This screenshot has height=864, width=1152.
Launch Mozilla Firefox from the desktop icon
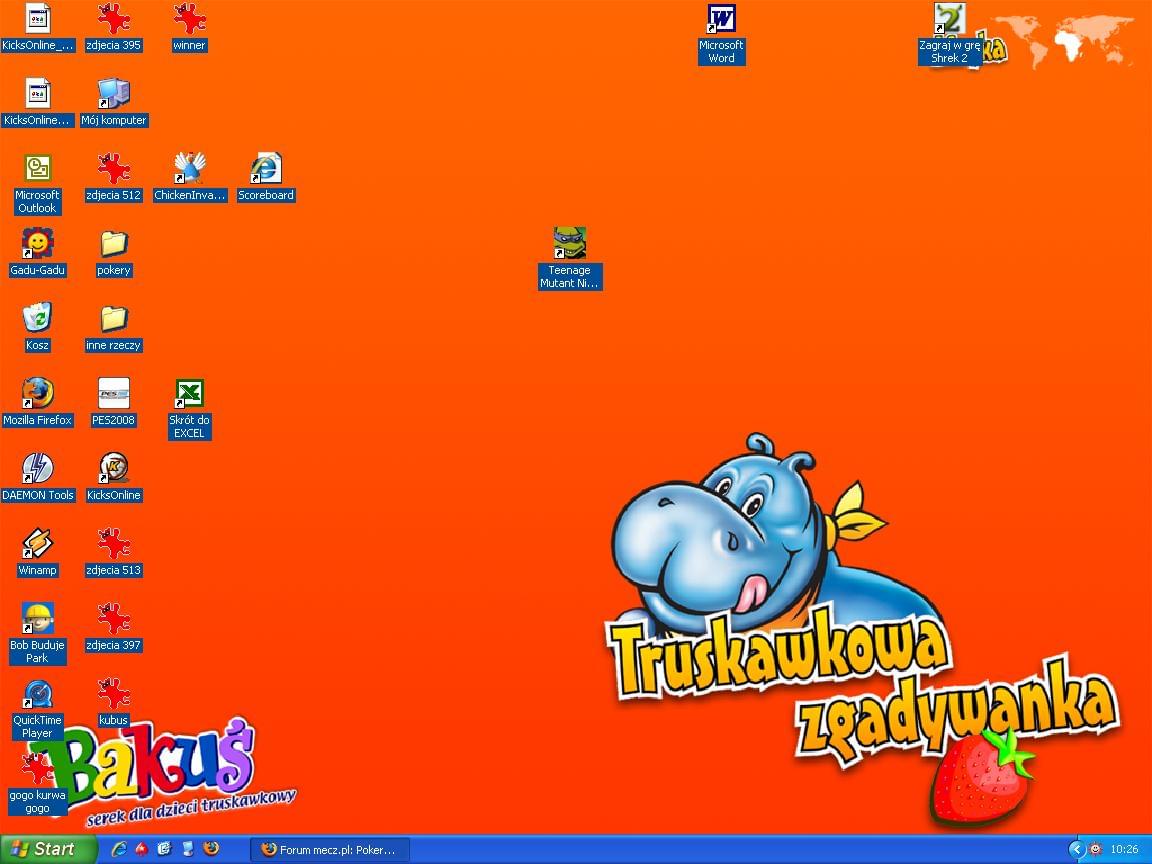click(37, 402)
